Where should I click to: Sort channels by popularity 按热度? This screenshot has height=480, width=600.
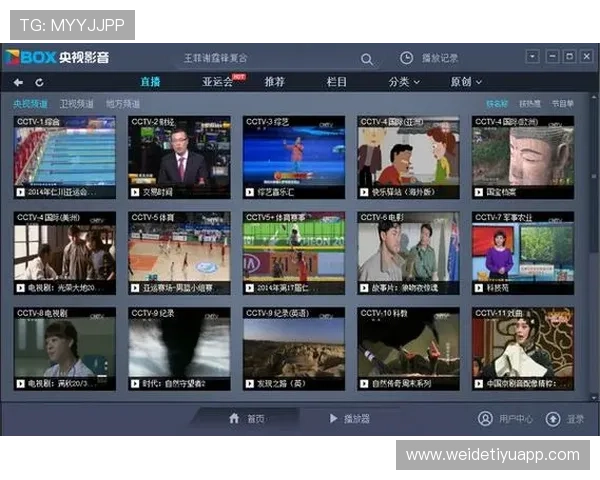pos(530,104)
